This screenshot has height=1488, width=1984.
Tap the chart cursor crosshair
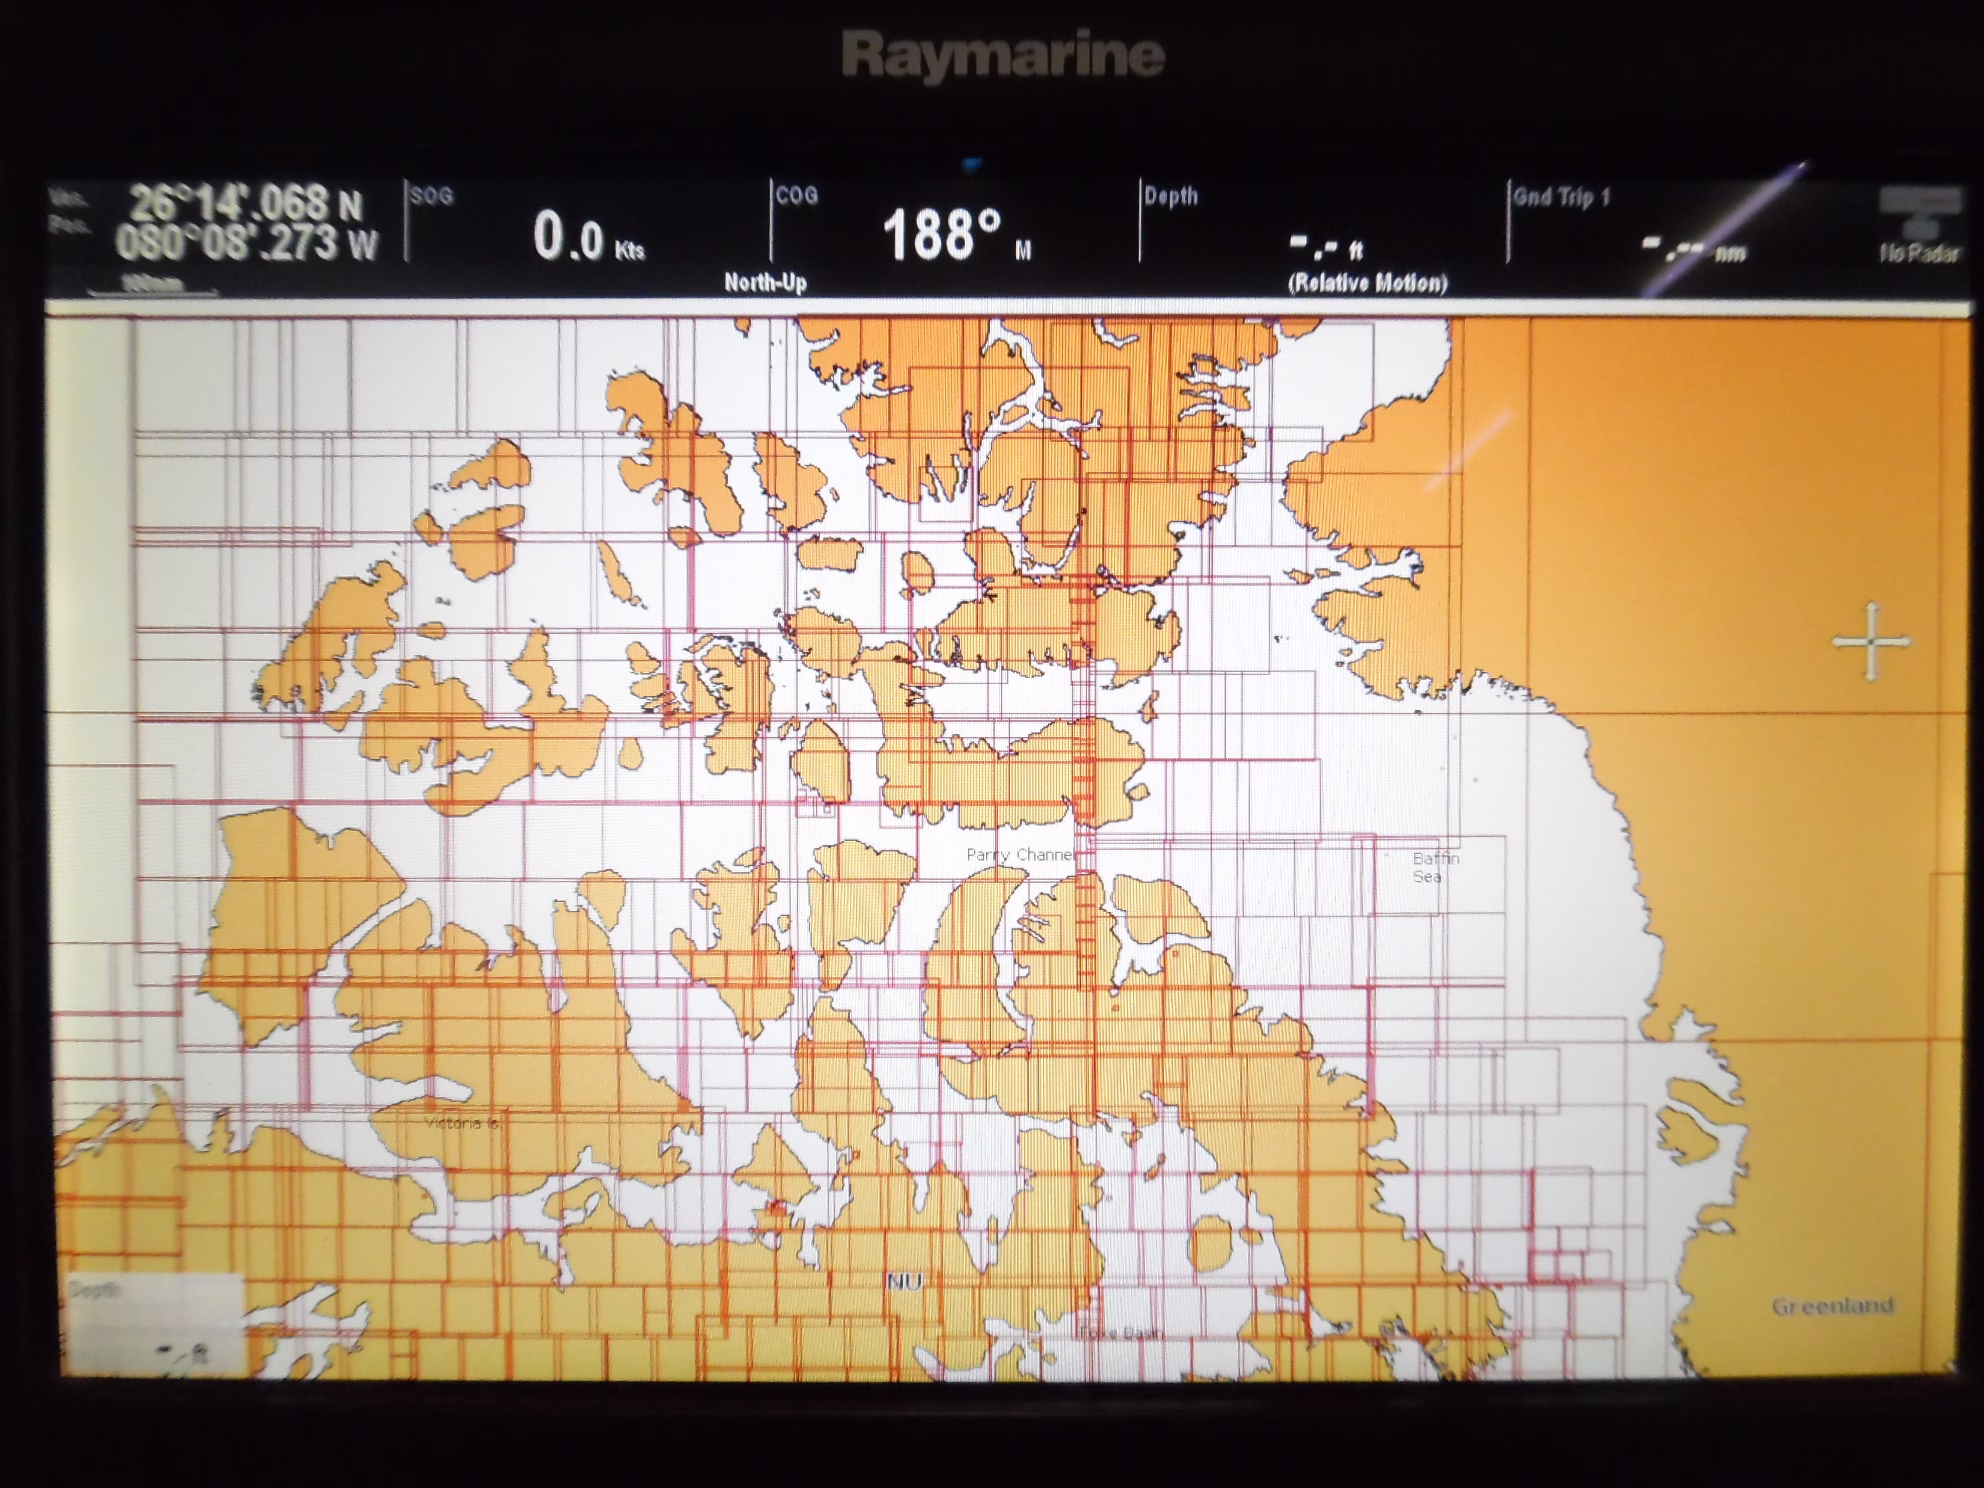click(x=1870, y=641)
